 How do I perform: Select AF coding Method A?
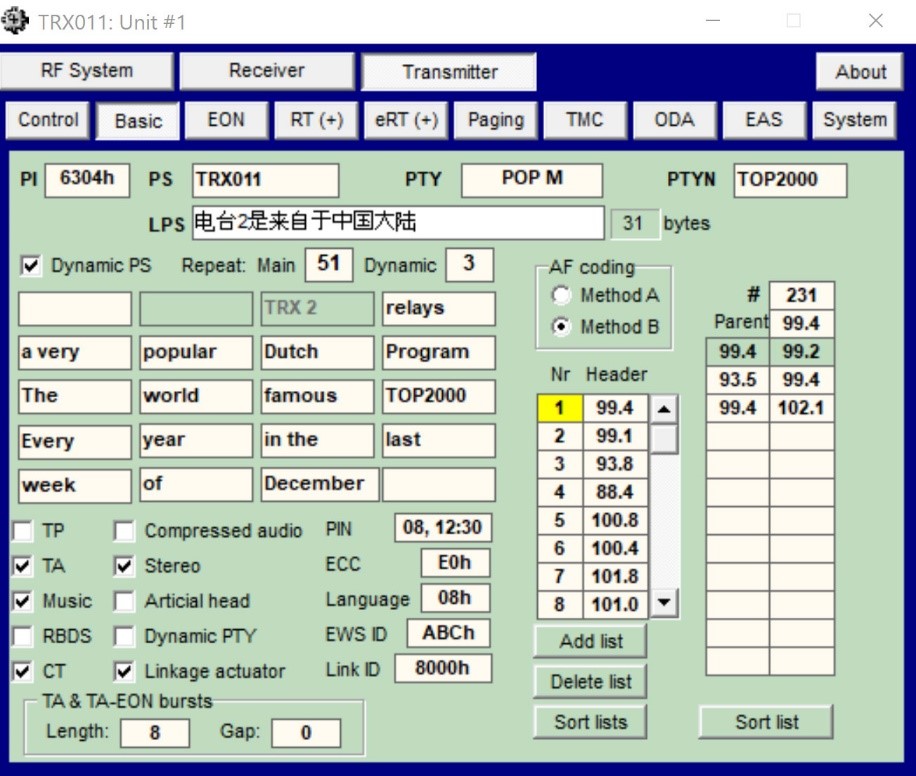(x=562, y=296)
